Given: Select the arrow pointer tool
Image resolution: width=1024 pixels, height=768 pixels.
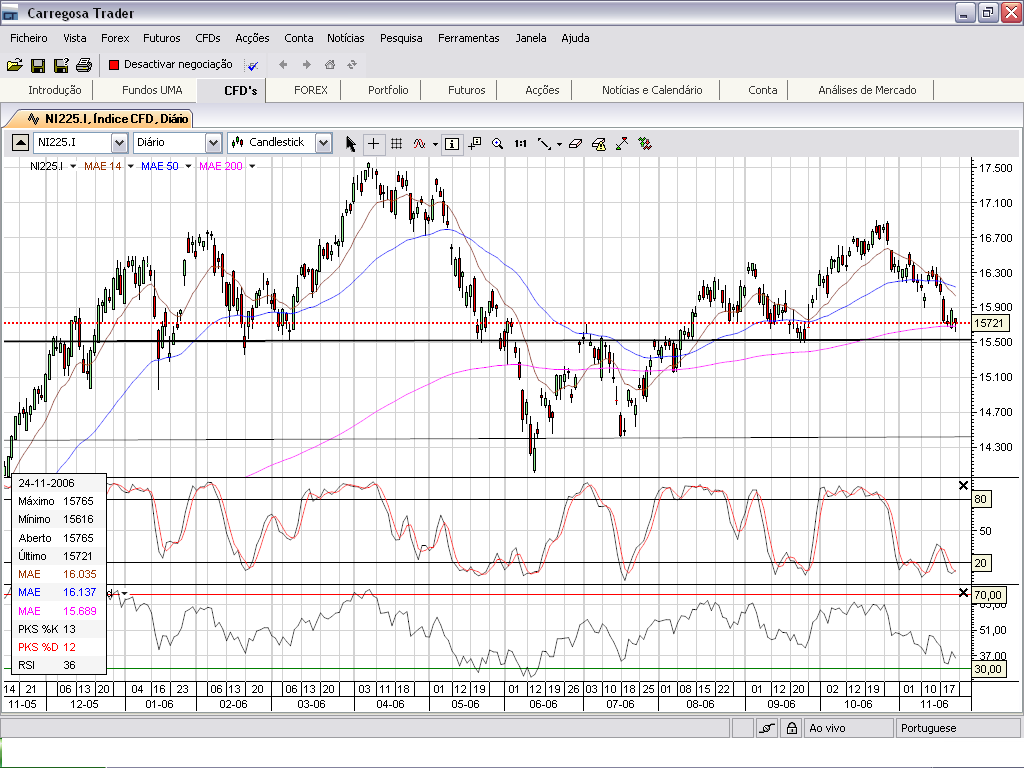Looking at the screenshot, I should click(351, 143).
